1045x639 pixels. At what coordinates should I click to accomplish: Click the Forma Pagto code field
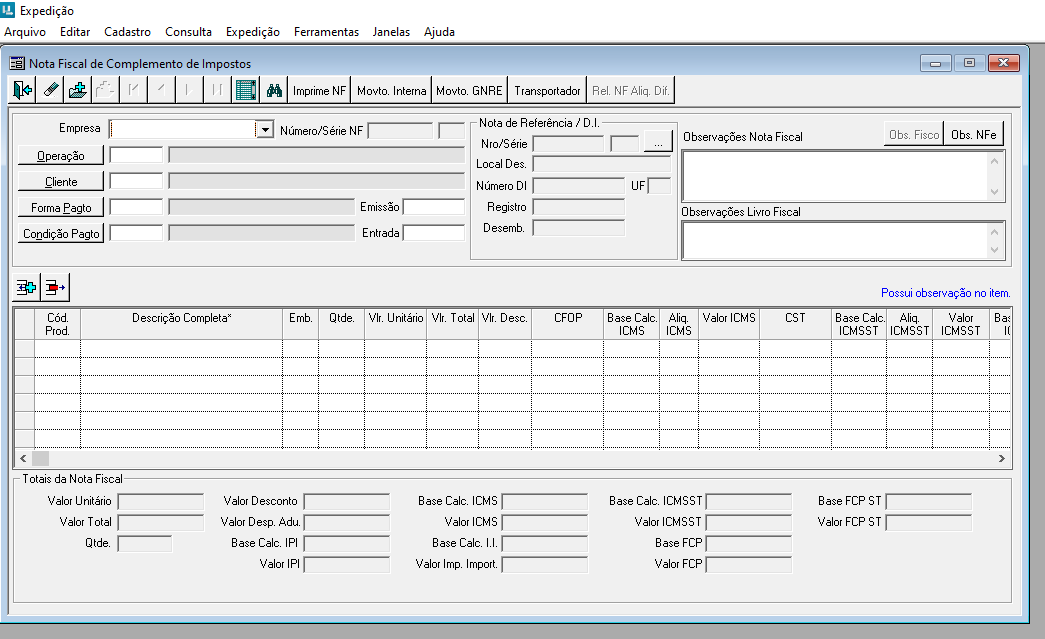136,207
